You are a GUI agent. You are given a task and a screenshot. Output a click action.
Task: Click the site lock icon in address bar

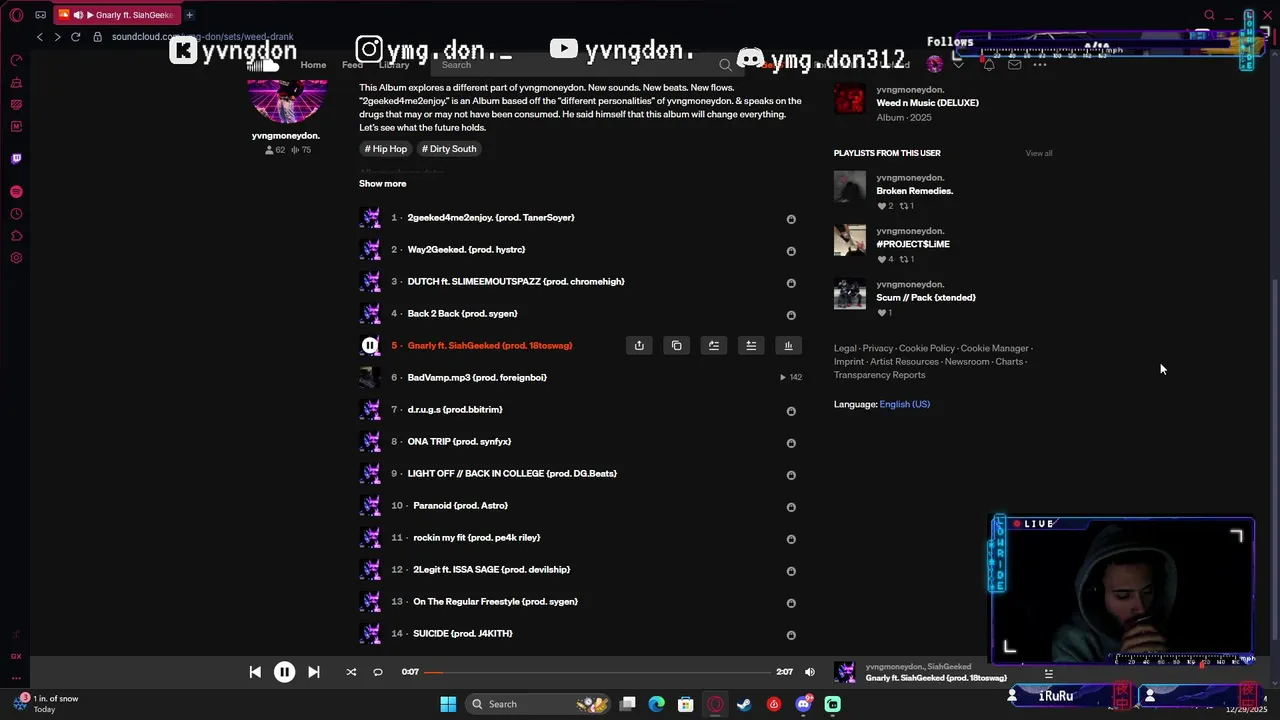click(x=98, y=37)
